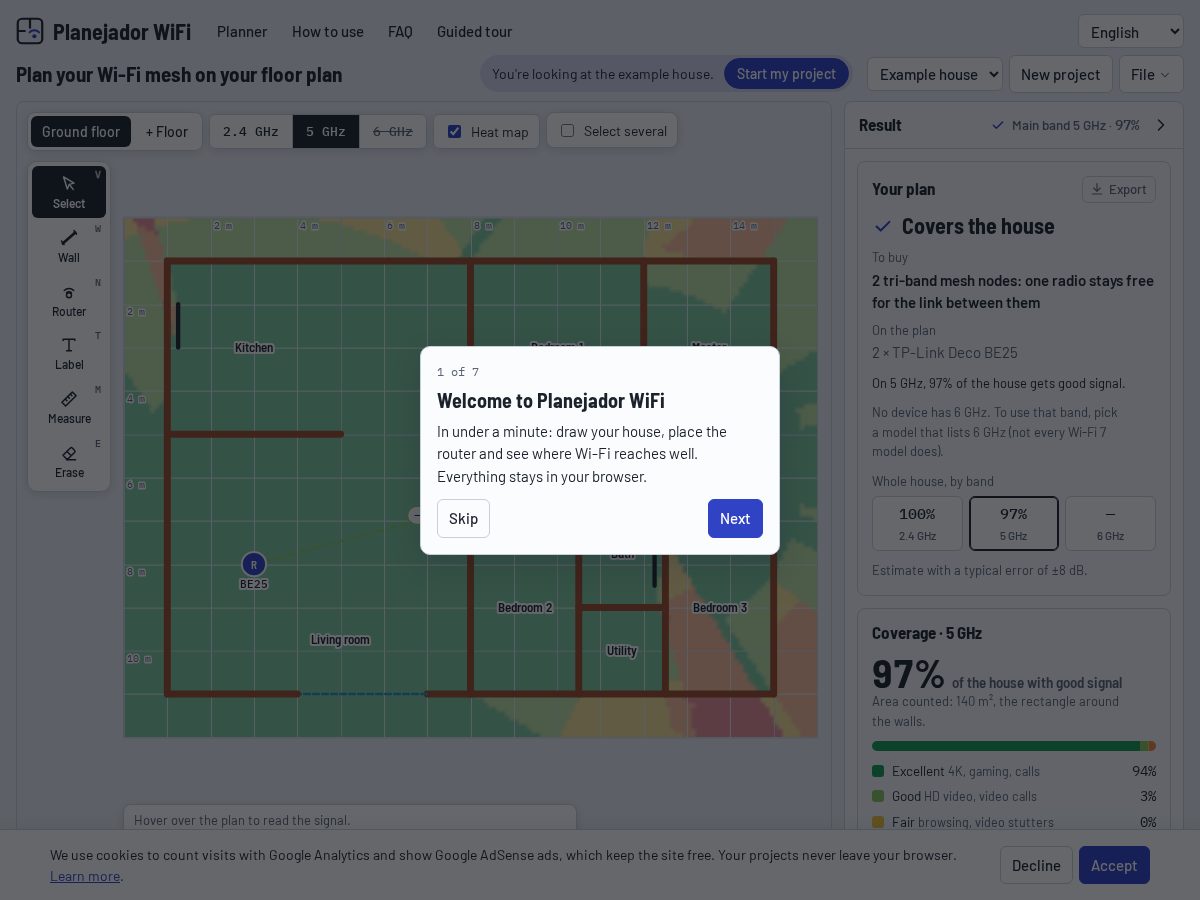Export the plan

(1119, 189)
